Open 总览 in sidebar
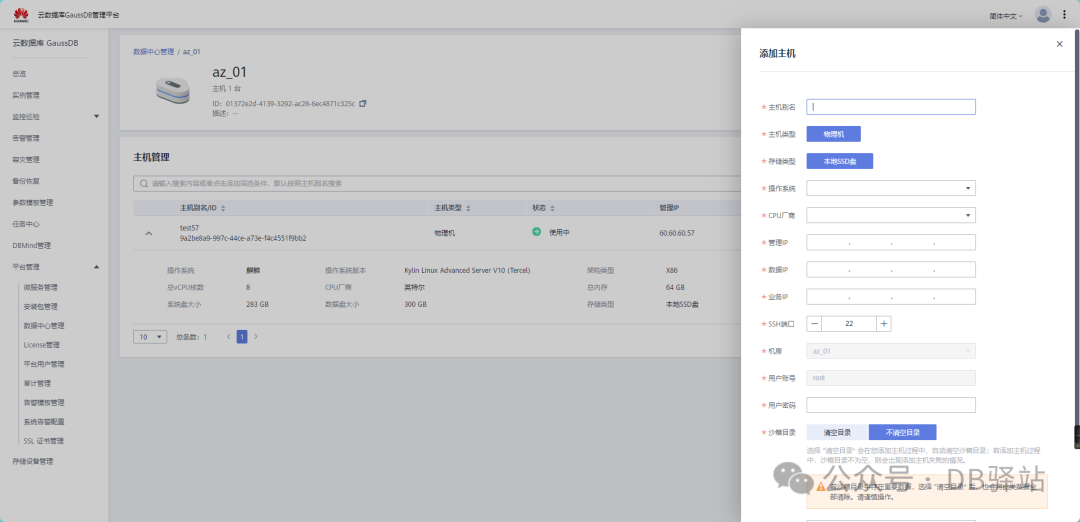 click(19, 74)
